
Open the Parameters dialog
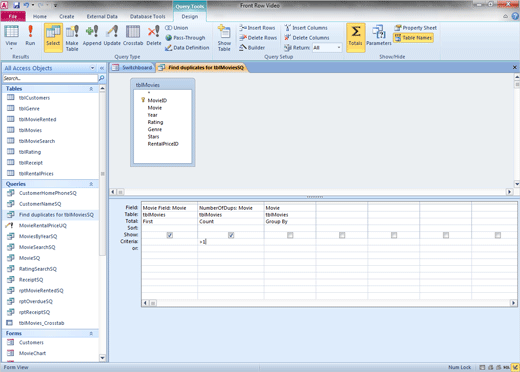tap(379, 35)
